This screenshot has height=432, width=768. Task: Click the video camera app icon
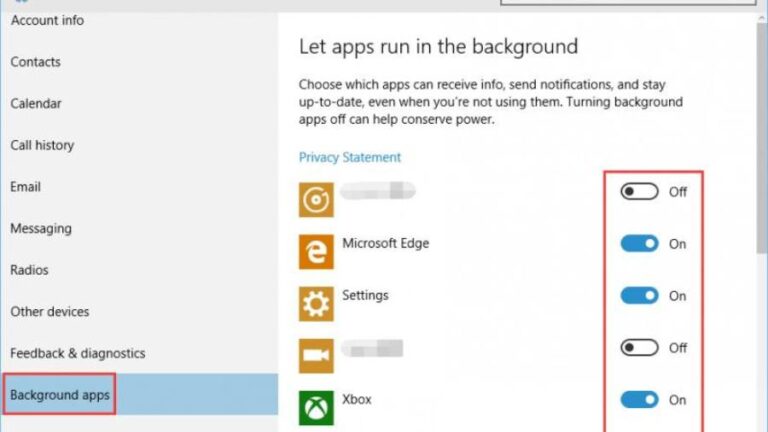tap(316, 356)
